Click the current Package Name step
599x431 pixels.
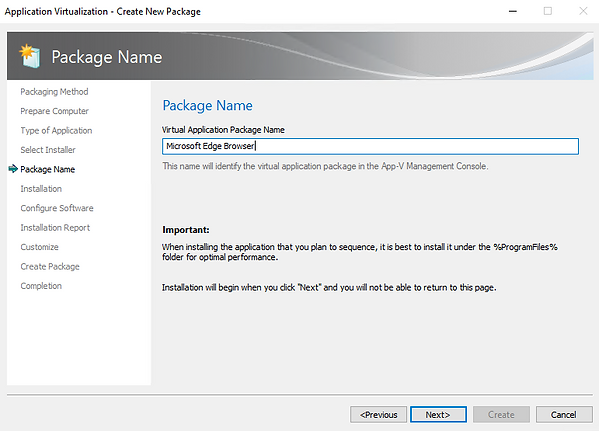tap(47, 169)
